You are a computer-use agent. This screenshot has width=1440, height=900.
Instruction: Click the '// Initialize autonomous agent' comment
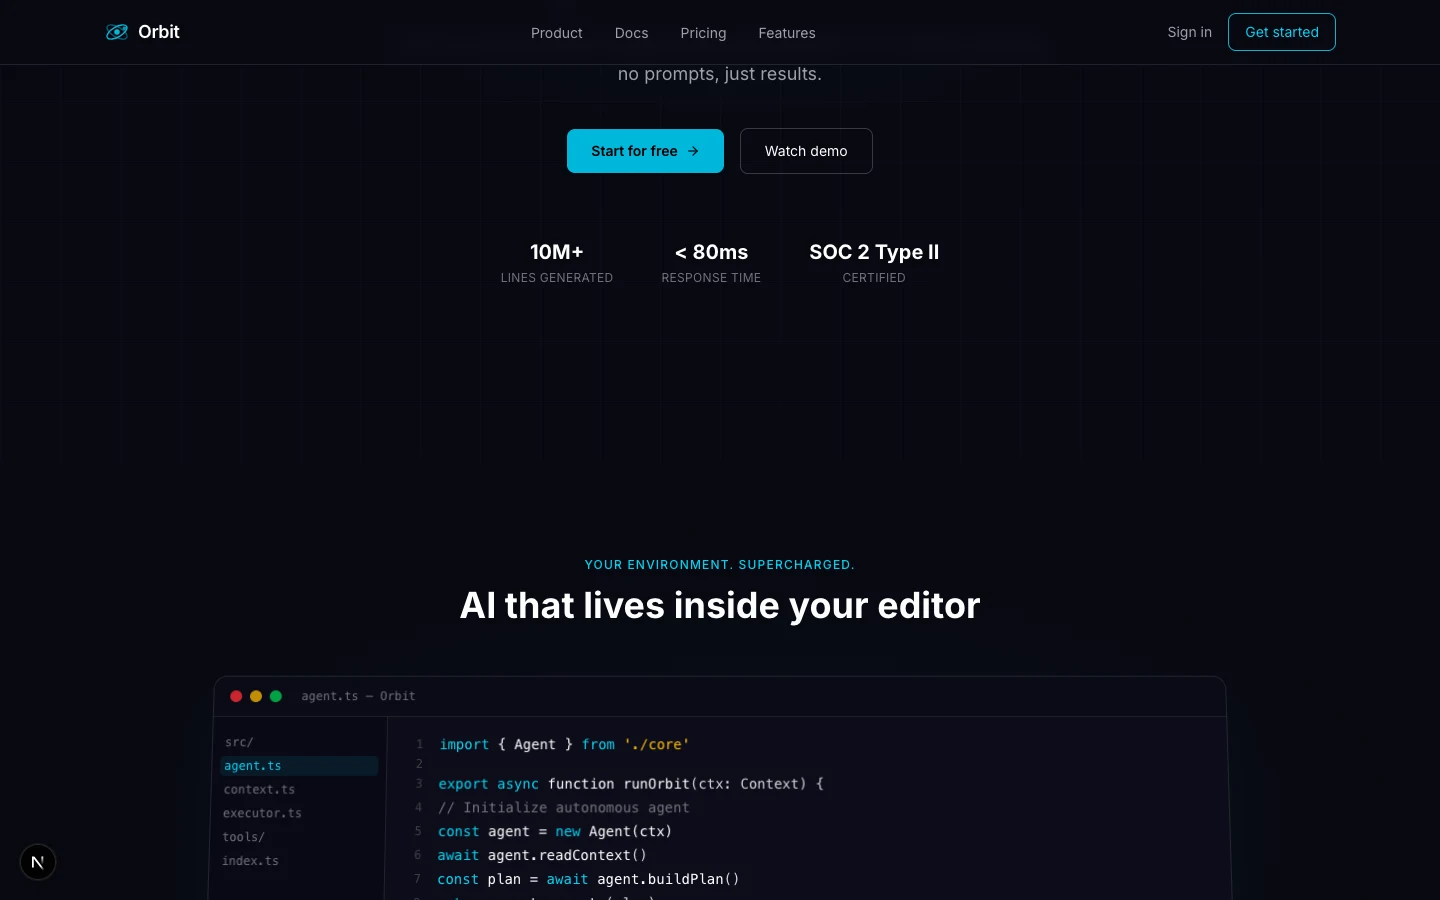click(563, 808)
